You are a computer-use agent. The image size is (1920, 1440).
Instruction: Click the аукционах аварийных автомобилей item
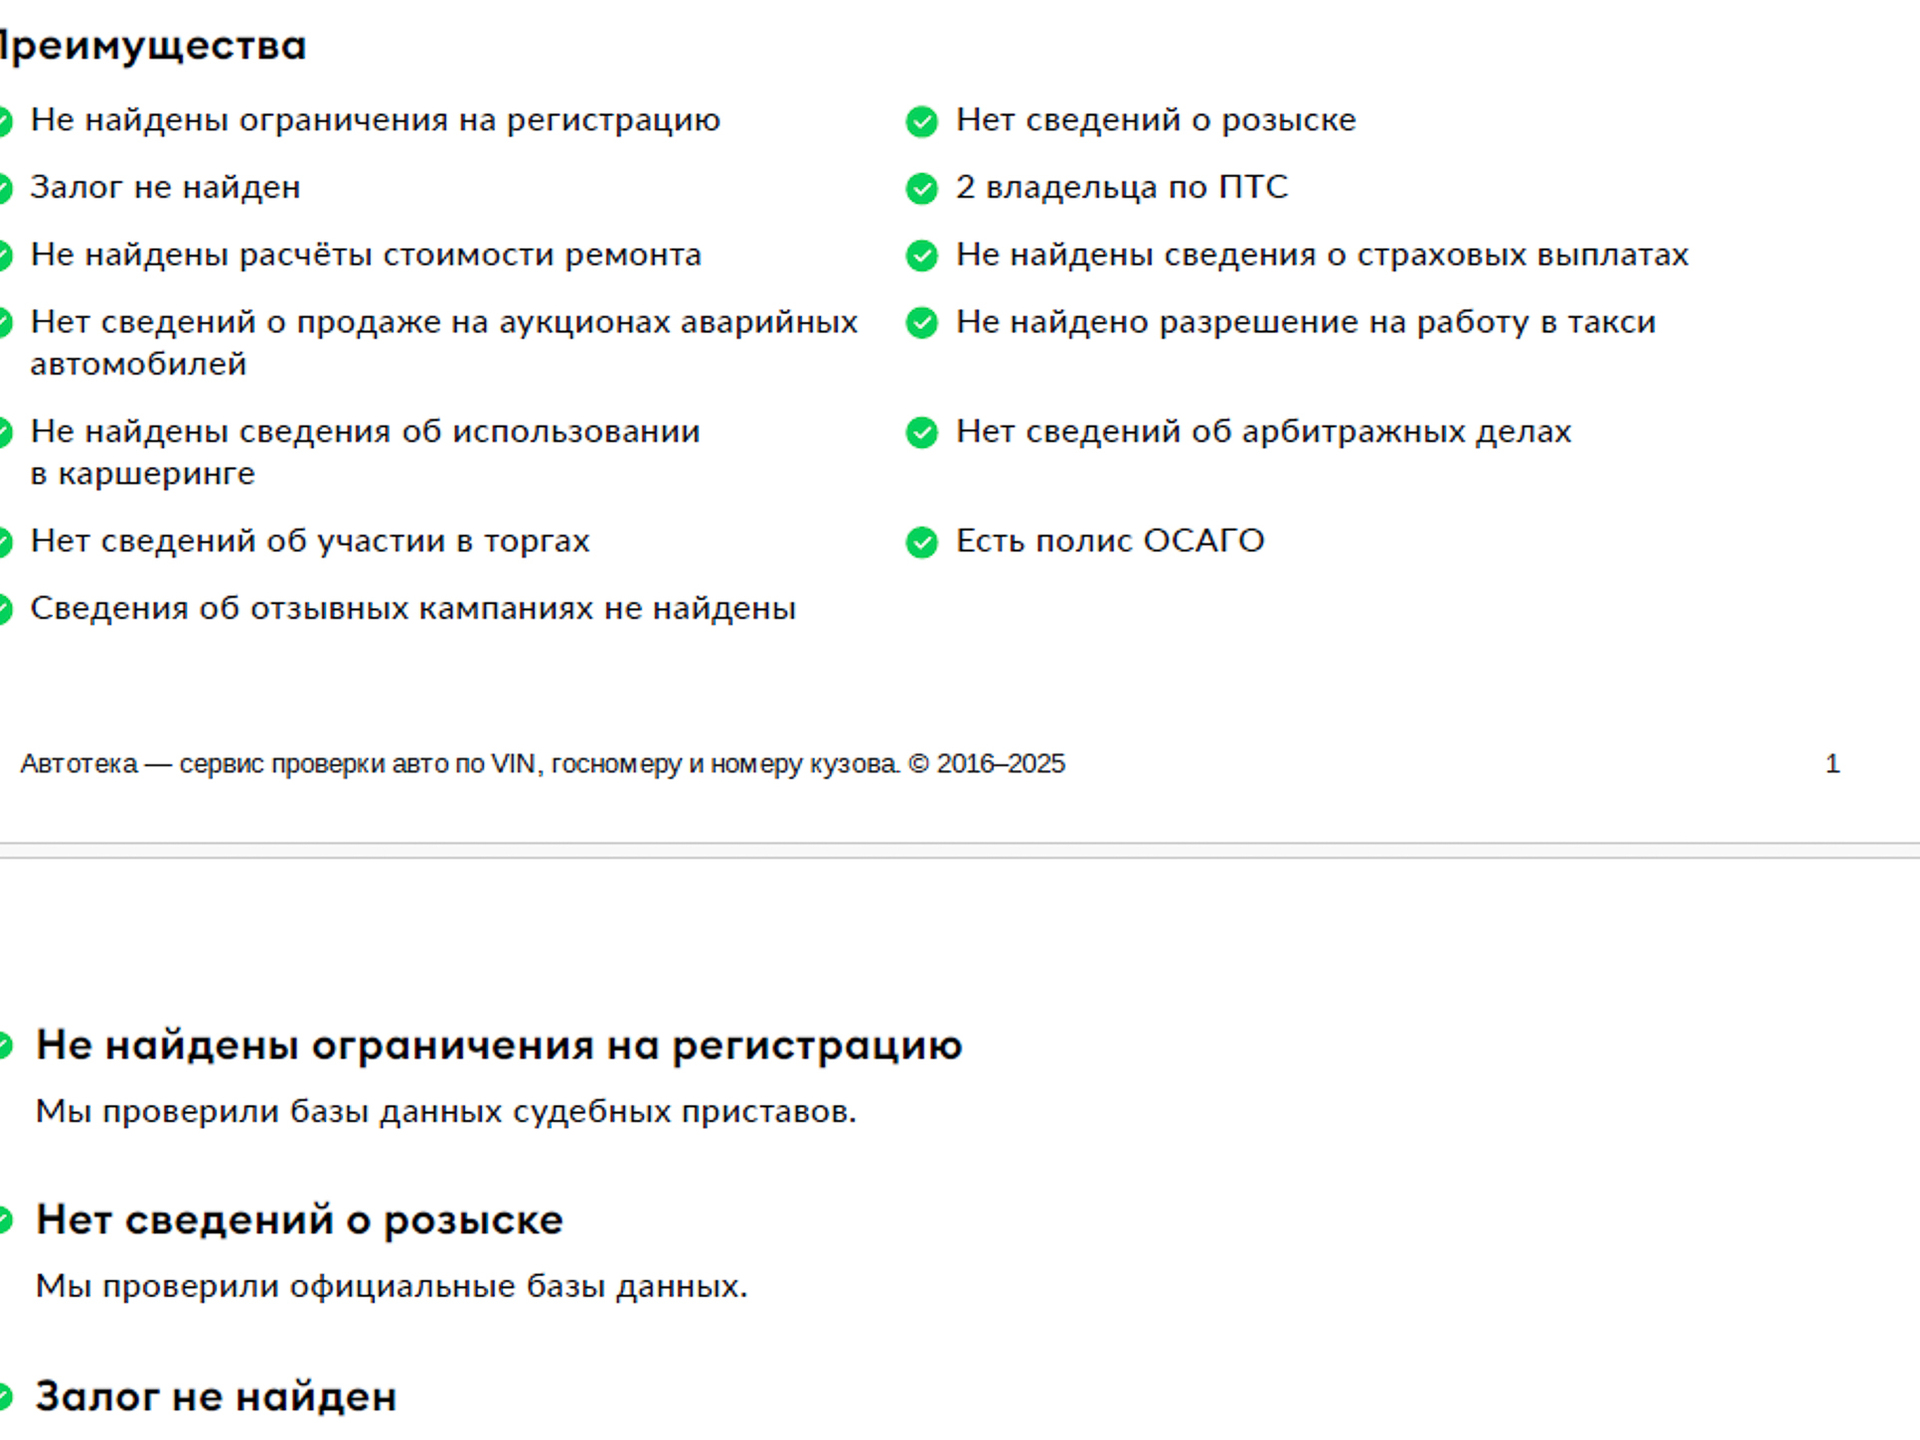click(444, 343)
